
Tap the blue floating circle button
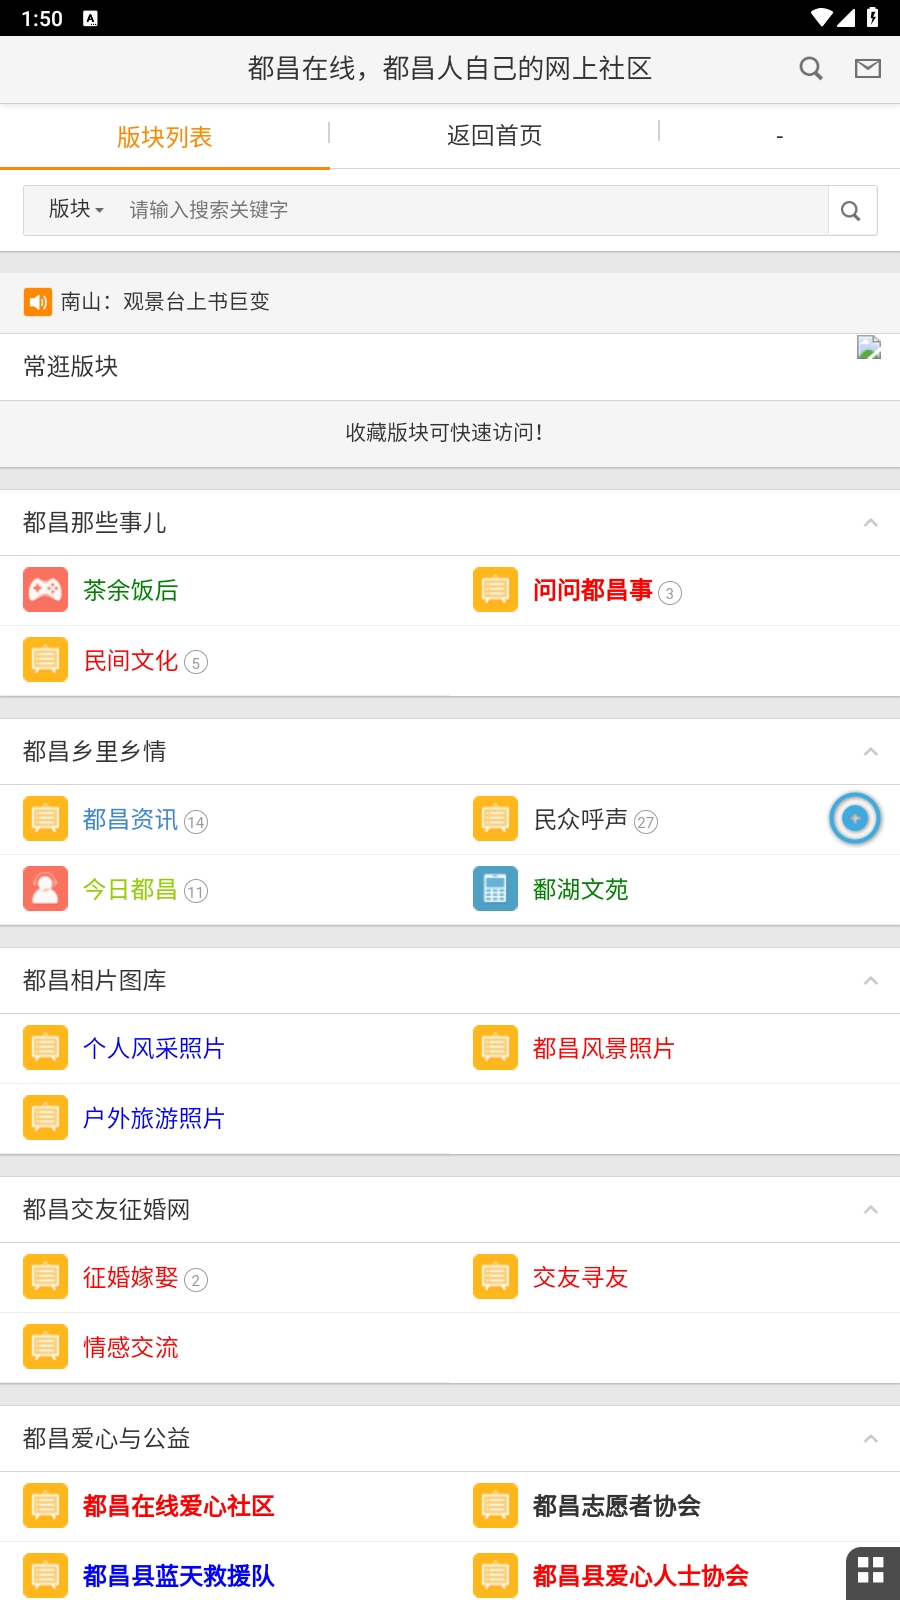click(855, 818)
